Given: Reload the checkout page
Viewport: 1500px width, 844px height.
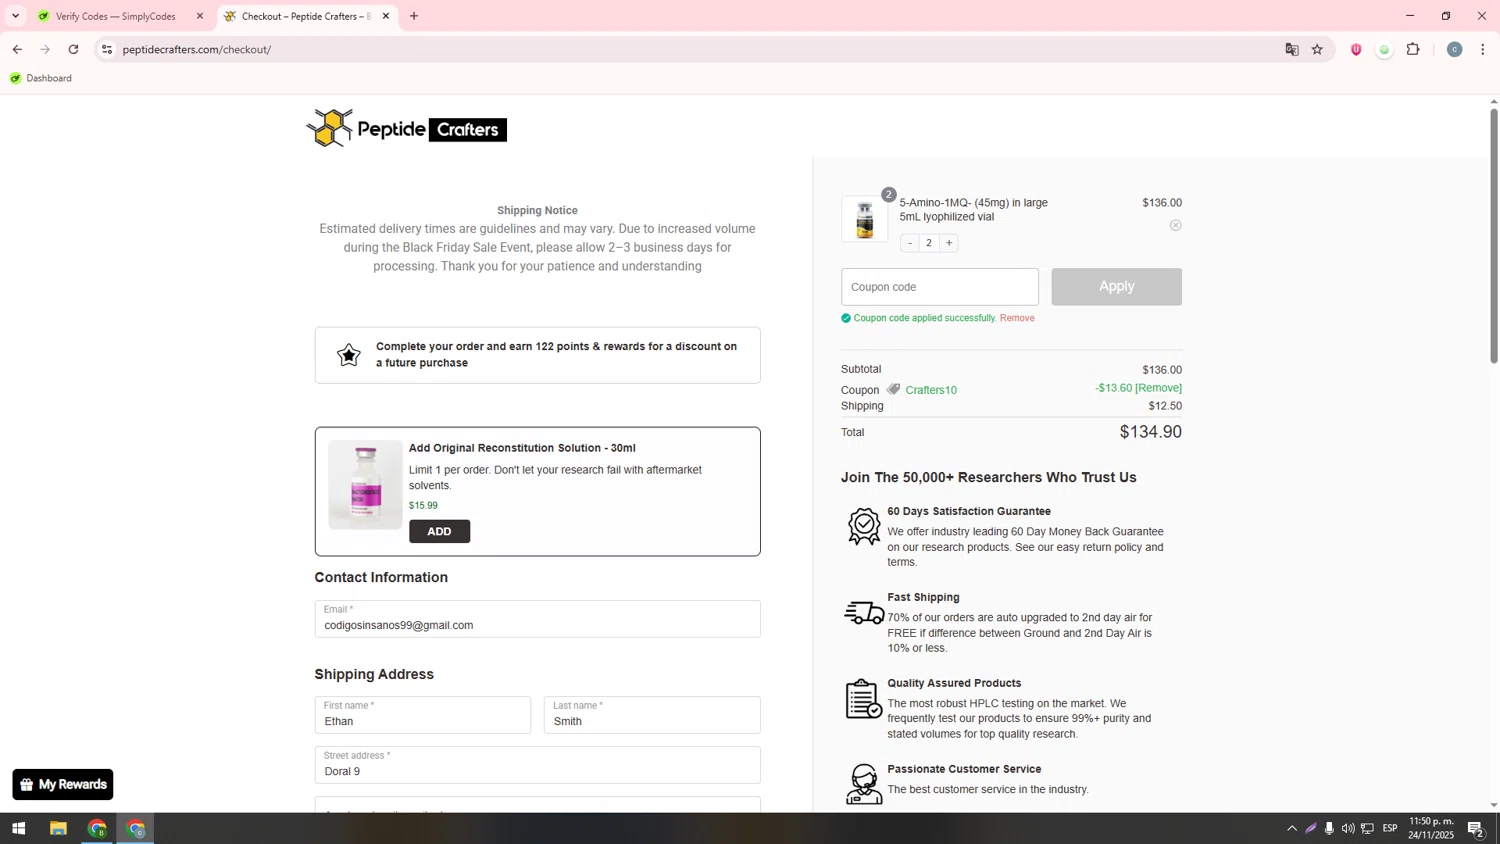Looking at the screenshot, I should click(x=73, y=49).
